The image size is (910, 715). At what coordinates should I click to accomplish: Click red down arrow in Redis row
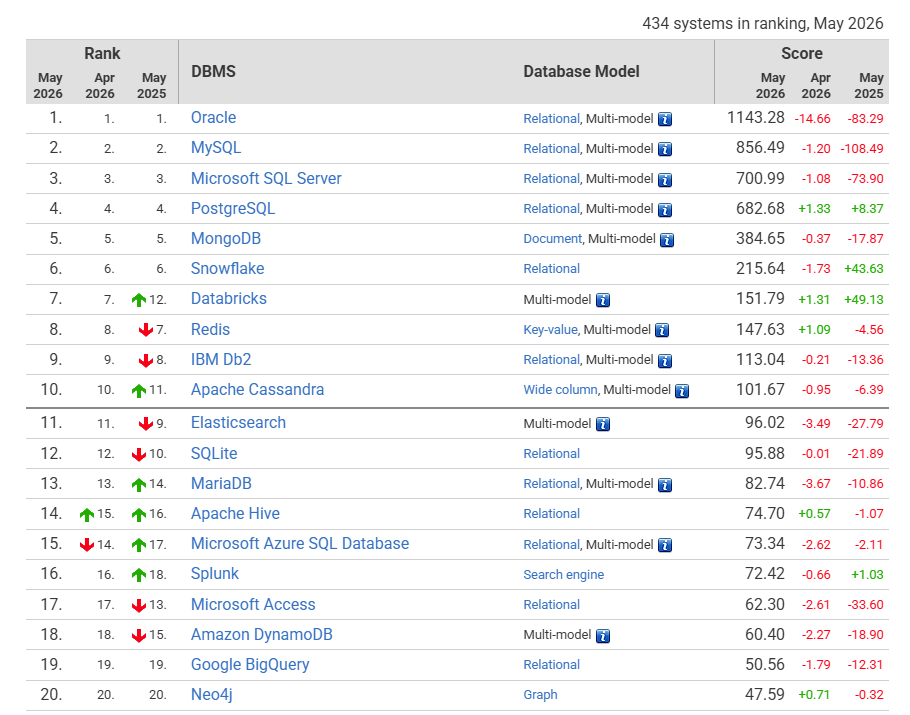pyautogui.click(x=146, y=330)
